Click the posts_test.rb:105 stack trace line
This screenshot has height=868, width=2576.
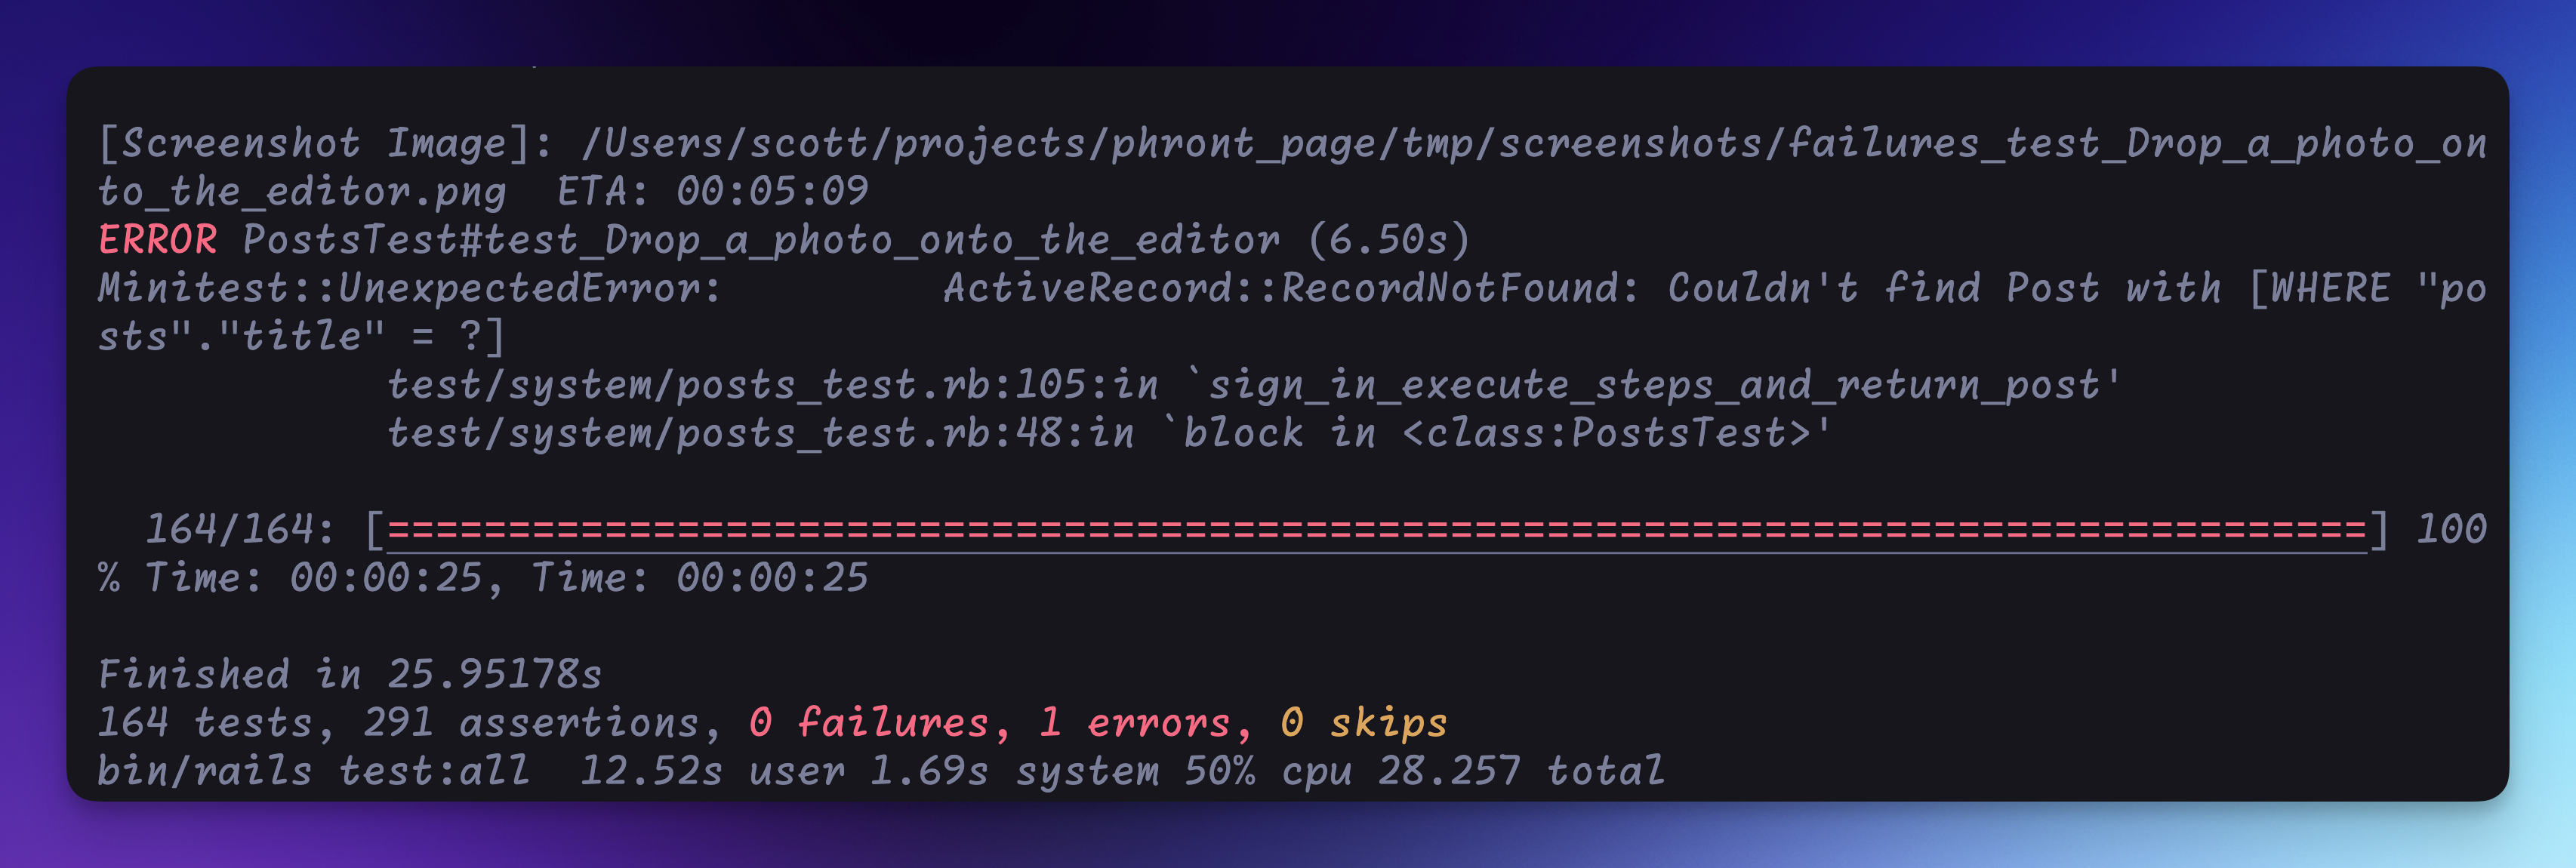tap(1253, 385)
